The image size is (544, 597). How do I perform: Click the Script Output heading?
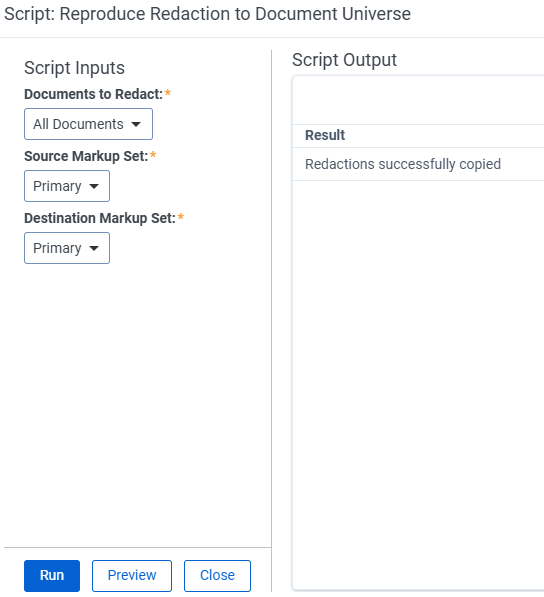[344, 60]
